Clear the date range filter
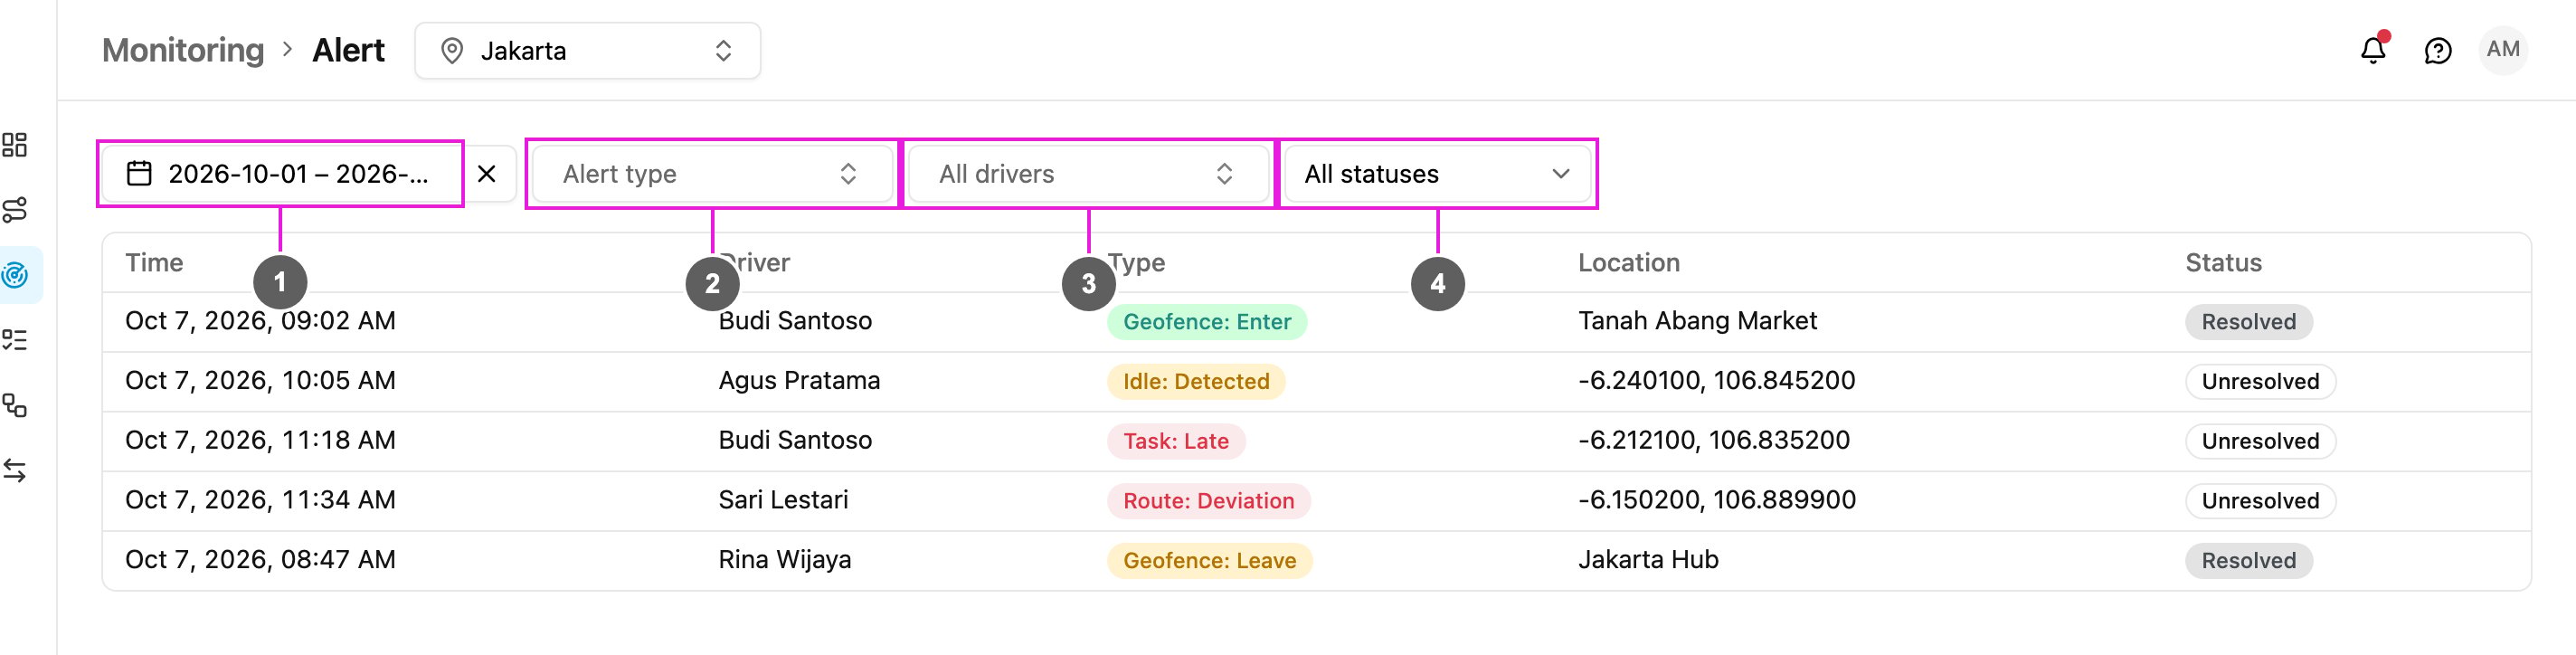The width and height of the screenshot is (2576, 655). click(487, 174)
